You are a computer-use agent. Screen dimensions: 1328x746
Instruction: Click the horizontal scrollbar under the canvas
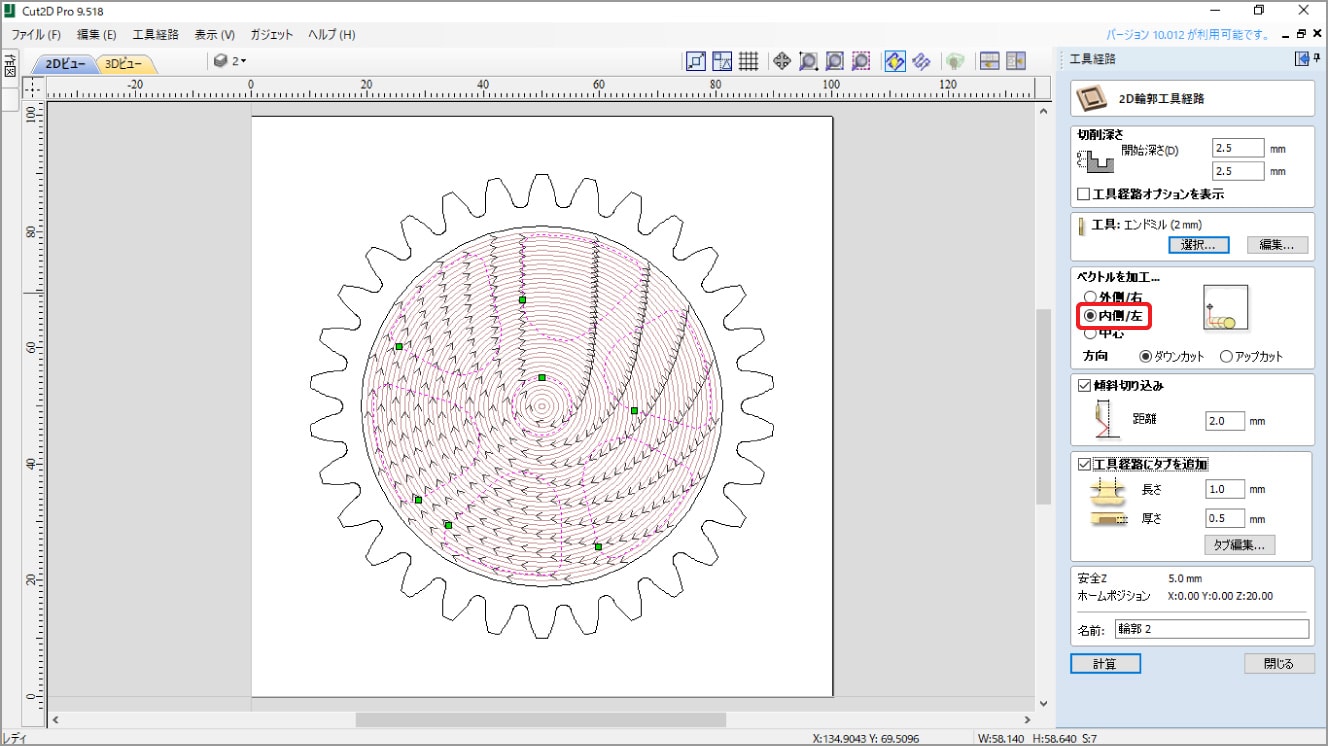point(540,720)
